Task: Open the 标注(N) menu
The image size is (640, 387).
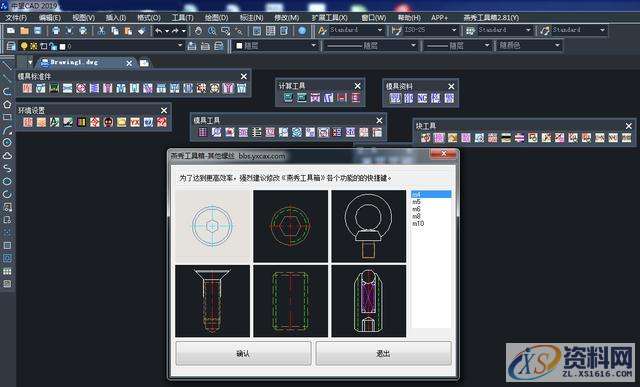Action: point(251,18)
